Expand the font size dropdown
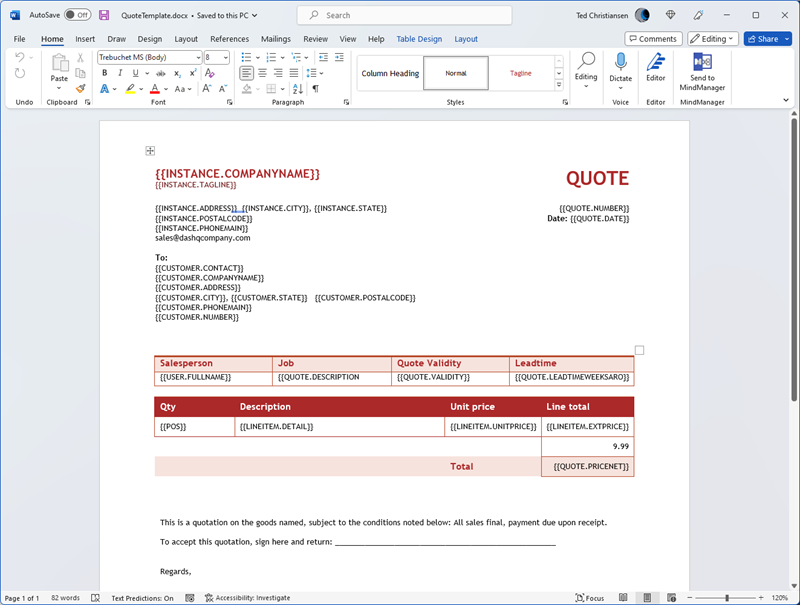This screenshot has height=605, width=800. [225, 58]
